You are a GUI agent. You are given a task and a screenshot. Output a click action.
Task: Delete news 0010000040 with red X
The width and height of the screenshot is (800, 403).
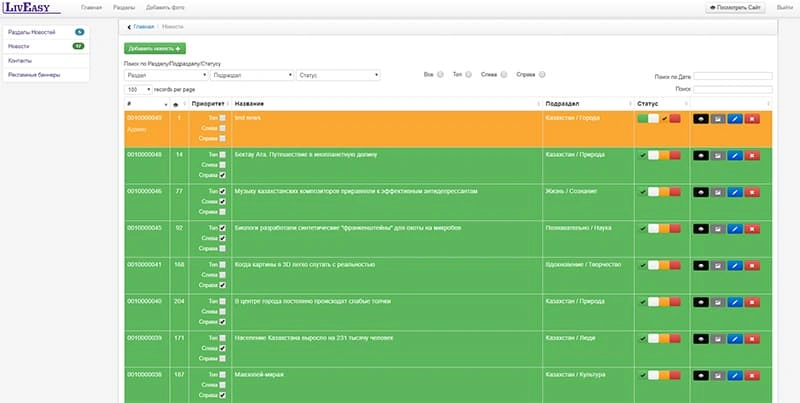[x=752, y=303]
